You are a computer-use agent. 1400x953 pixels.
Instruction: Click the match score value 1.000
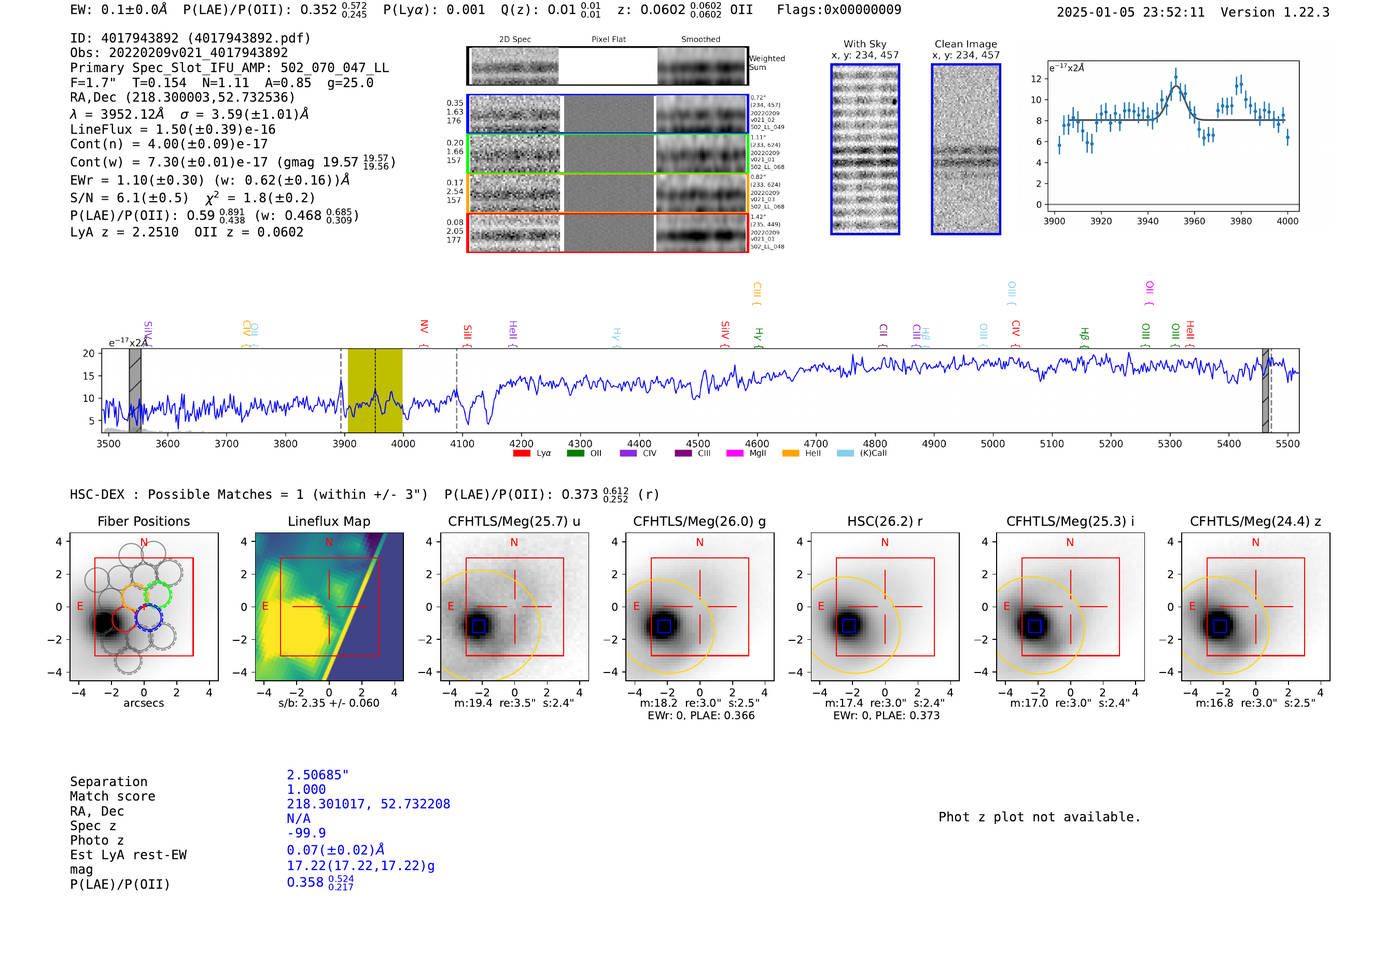[306, 789]
